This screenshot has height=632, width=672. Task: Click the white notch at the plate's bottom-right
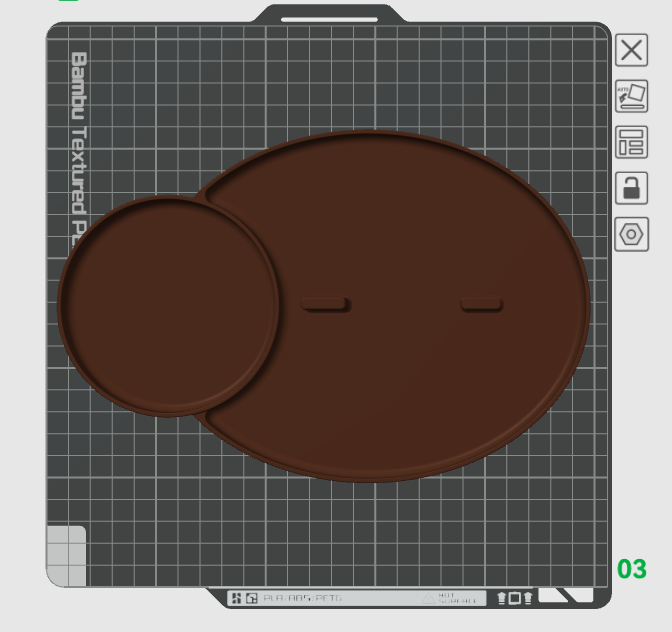pyautogui.click(x=566, y=595)
